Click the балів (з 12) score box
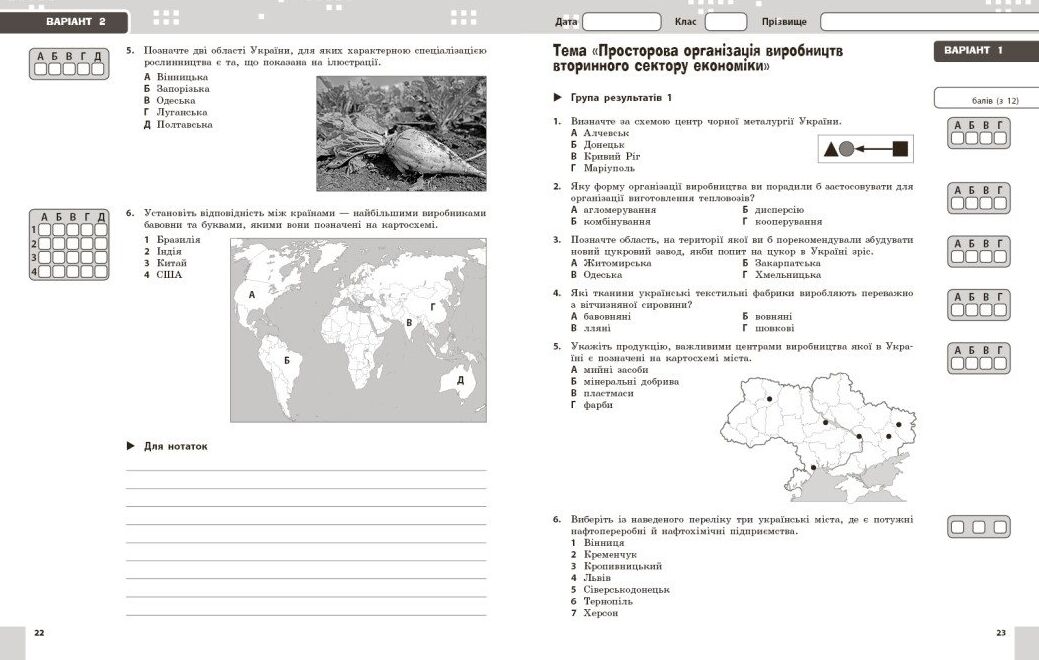Screen dimensions: 1039x660 pos(986,98)
